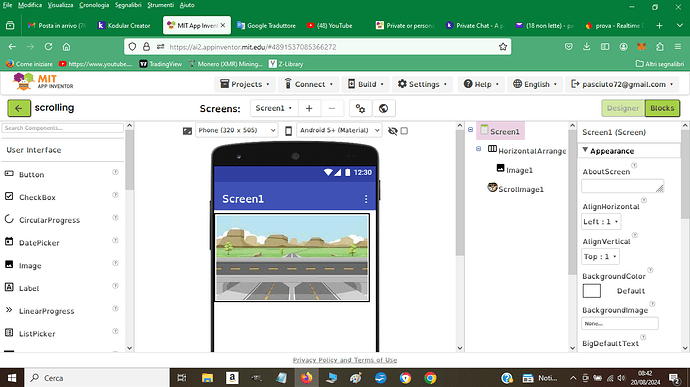The width and height of the screenshot is (690, 387).
Task: Click the green back arrow beside scrolling
Action: click(19, 108)
